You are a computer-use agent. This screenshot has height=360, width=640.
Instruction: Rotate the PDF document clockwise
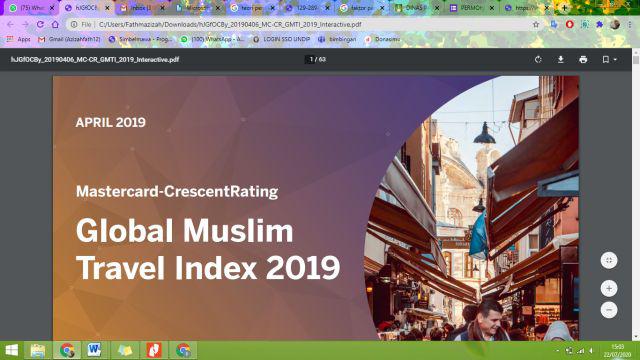(538, 60)
